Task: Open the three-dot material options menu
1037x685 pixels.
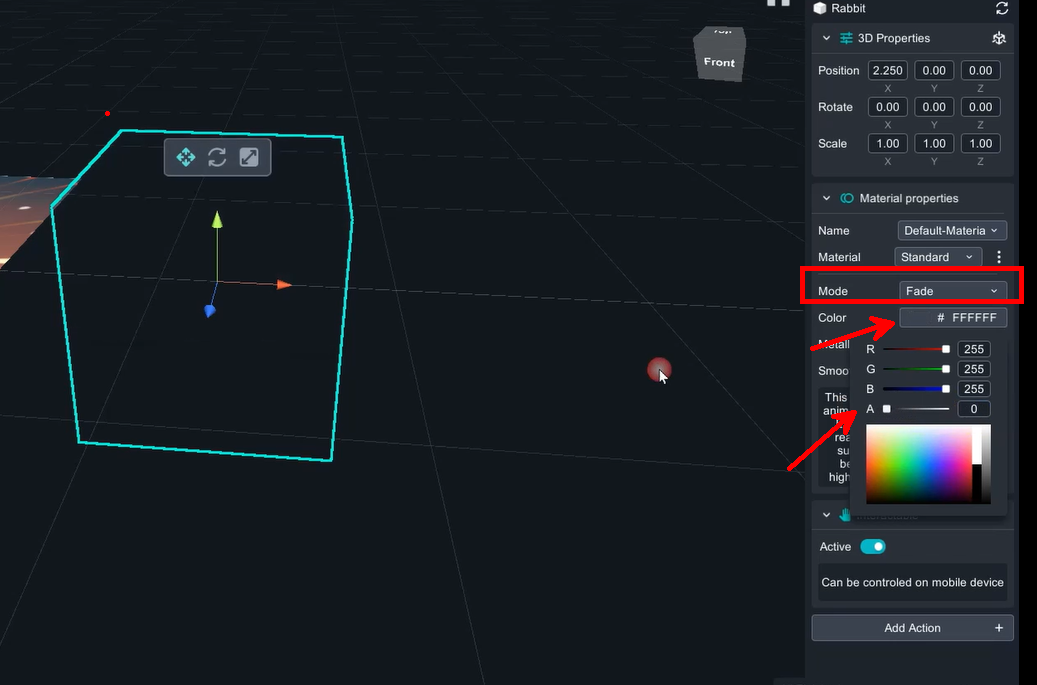Action: [998, 257]
